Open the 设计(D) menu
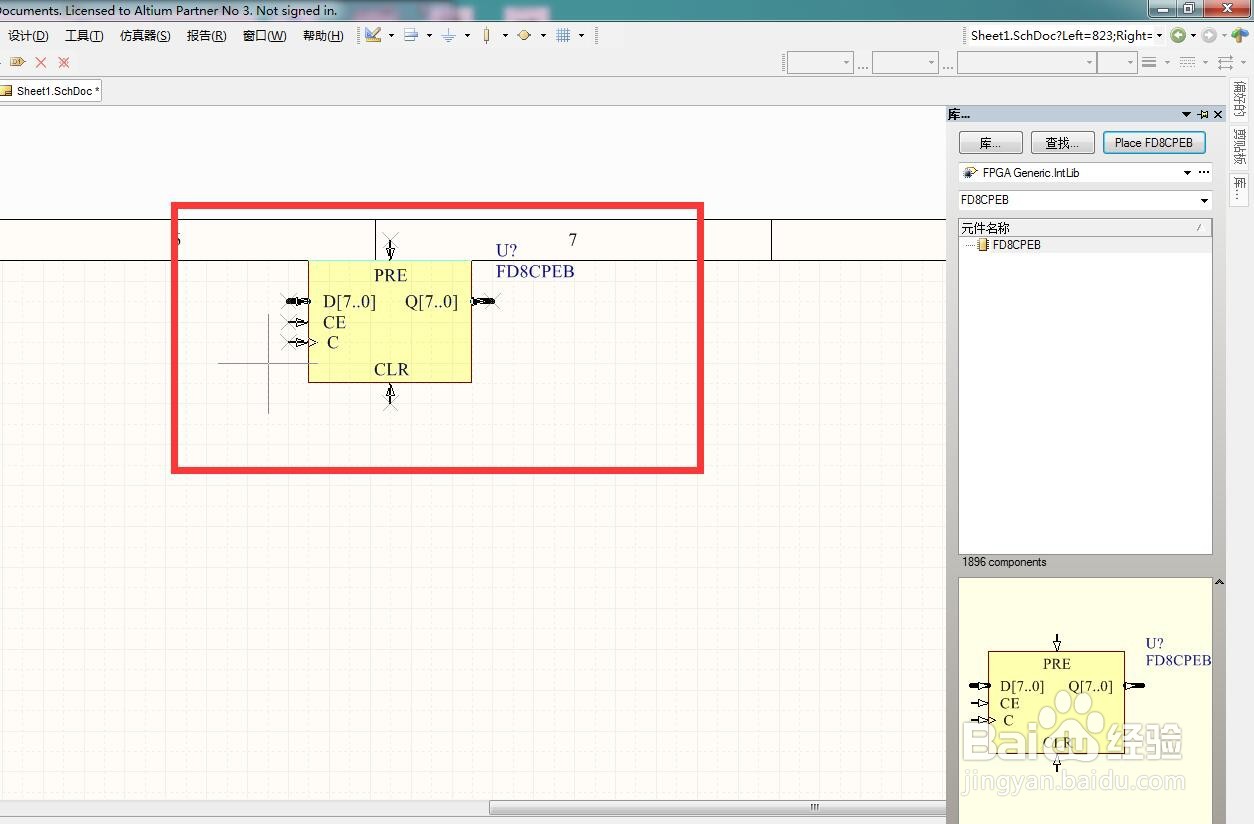The height and width of the screenshot is (824, 1254). (28, 36)
